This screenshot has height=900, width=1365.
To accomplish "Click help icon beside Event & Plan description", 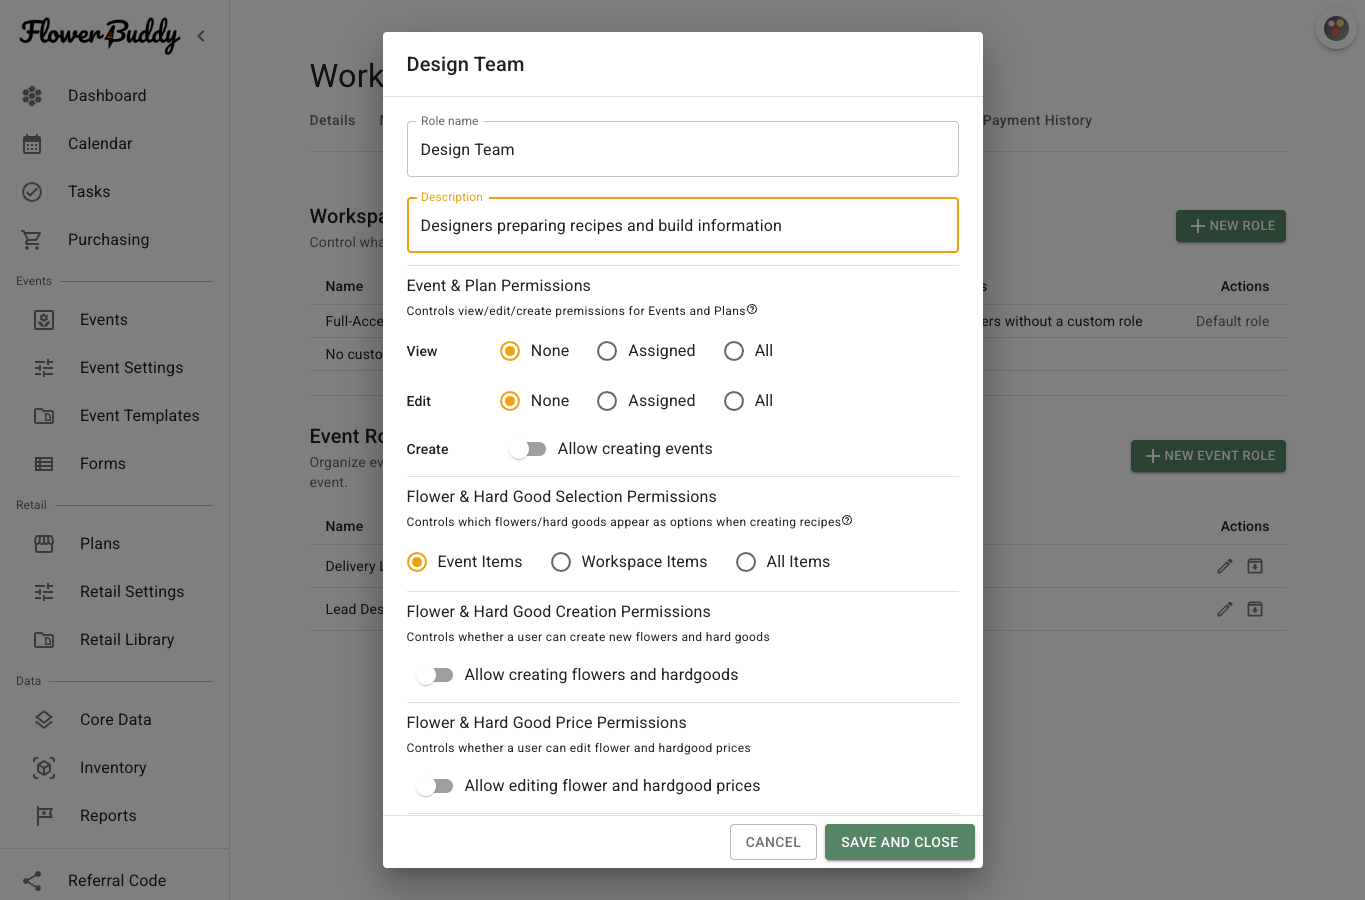I will coord(752,309).
